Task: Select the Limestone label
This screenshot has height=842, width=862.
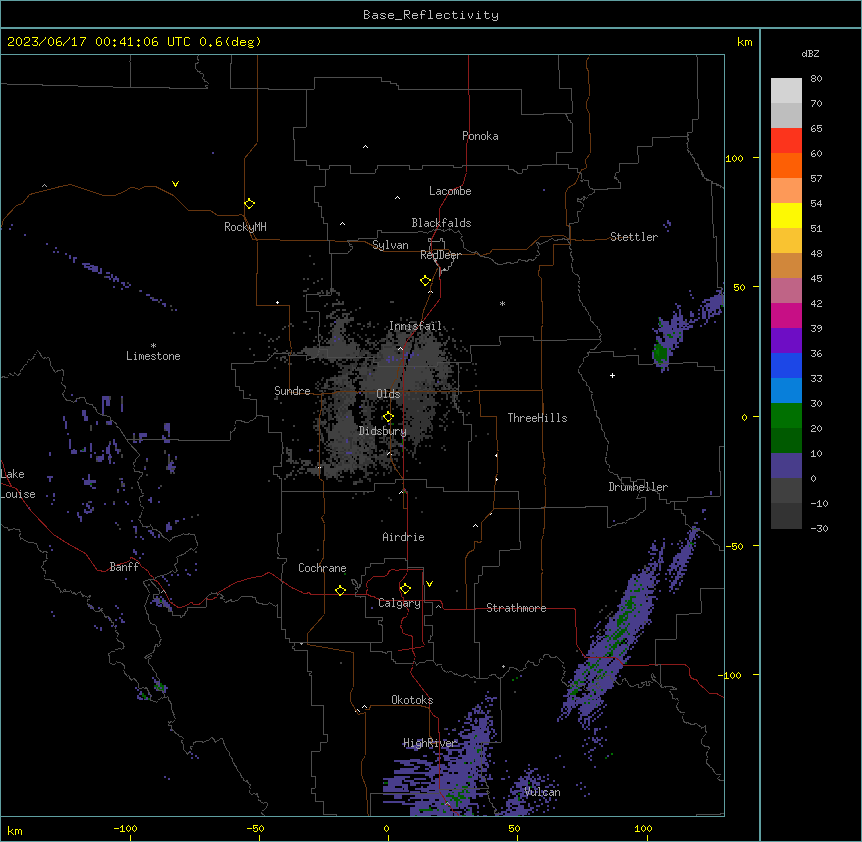Action: (x=153, y=356)
